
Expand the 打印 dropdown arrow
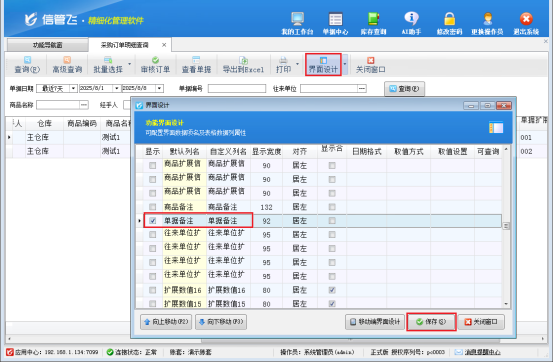(x=297, y=64)
